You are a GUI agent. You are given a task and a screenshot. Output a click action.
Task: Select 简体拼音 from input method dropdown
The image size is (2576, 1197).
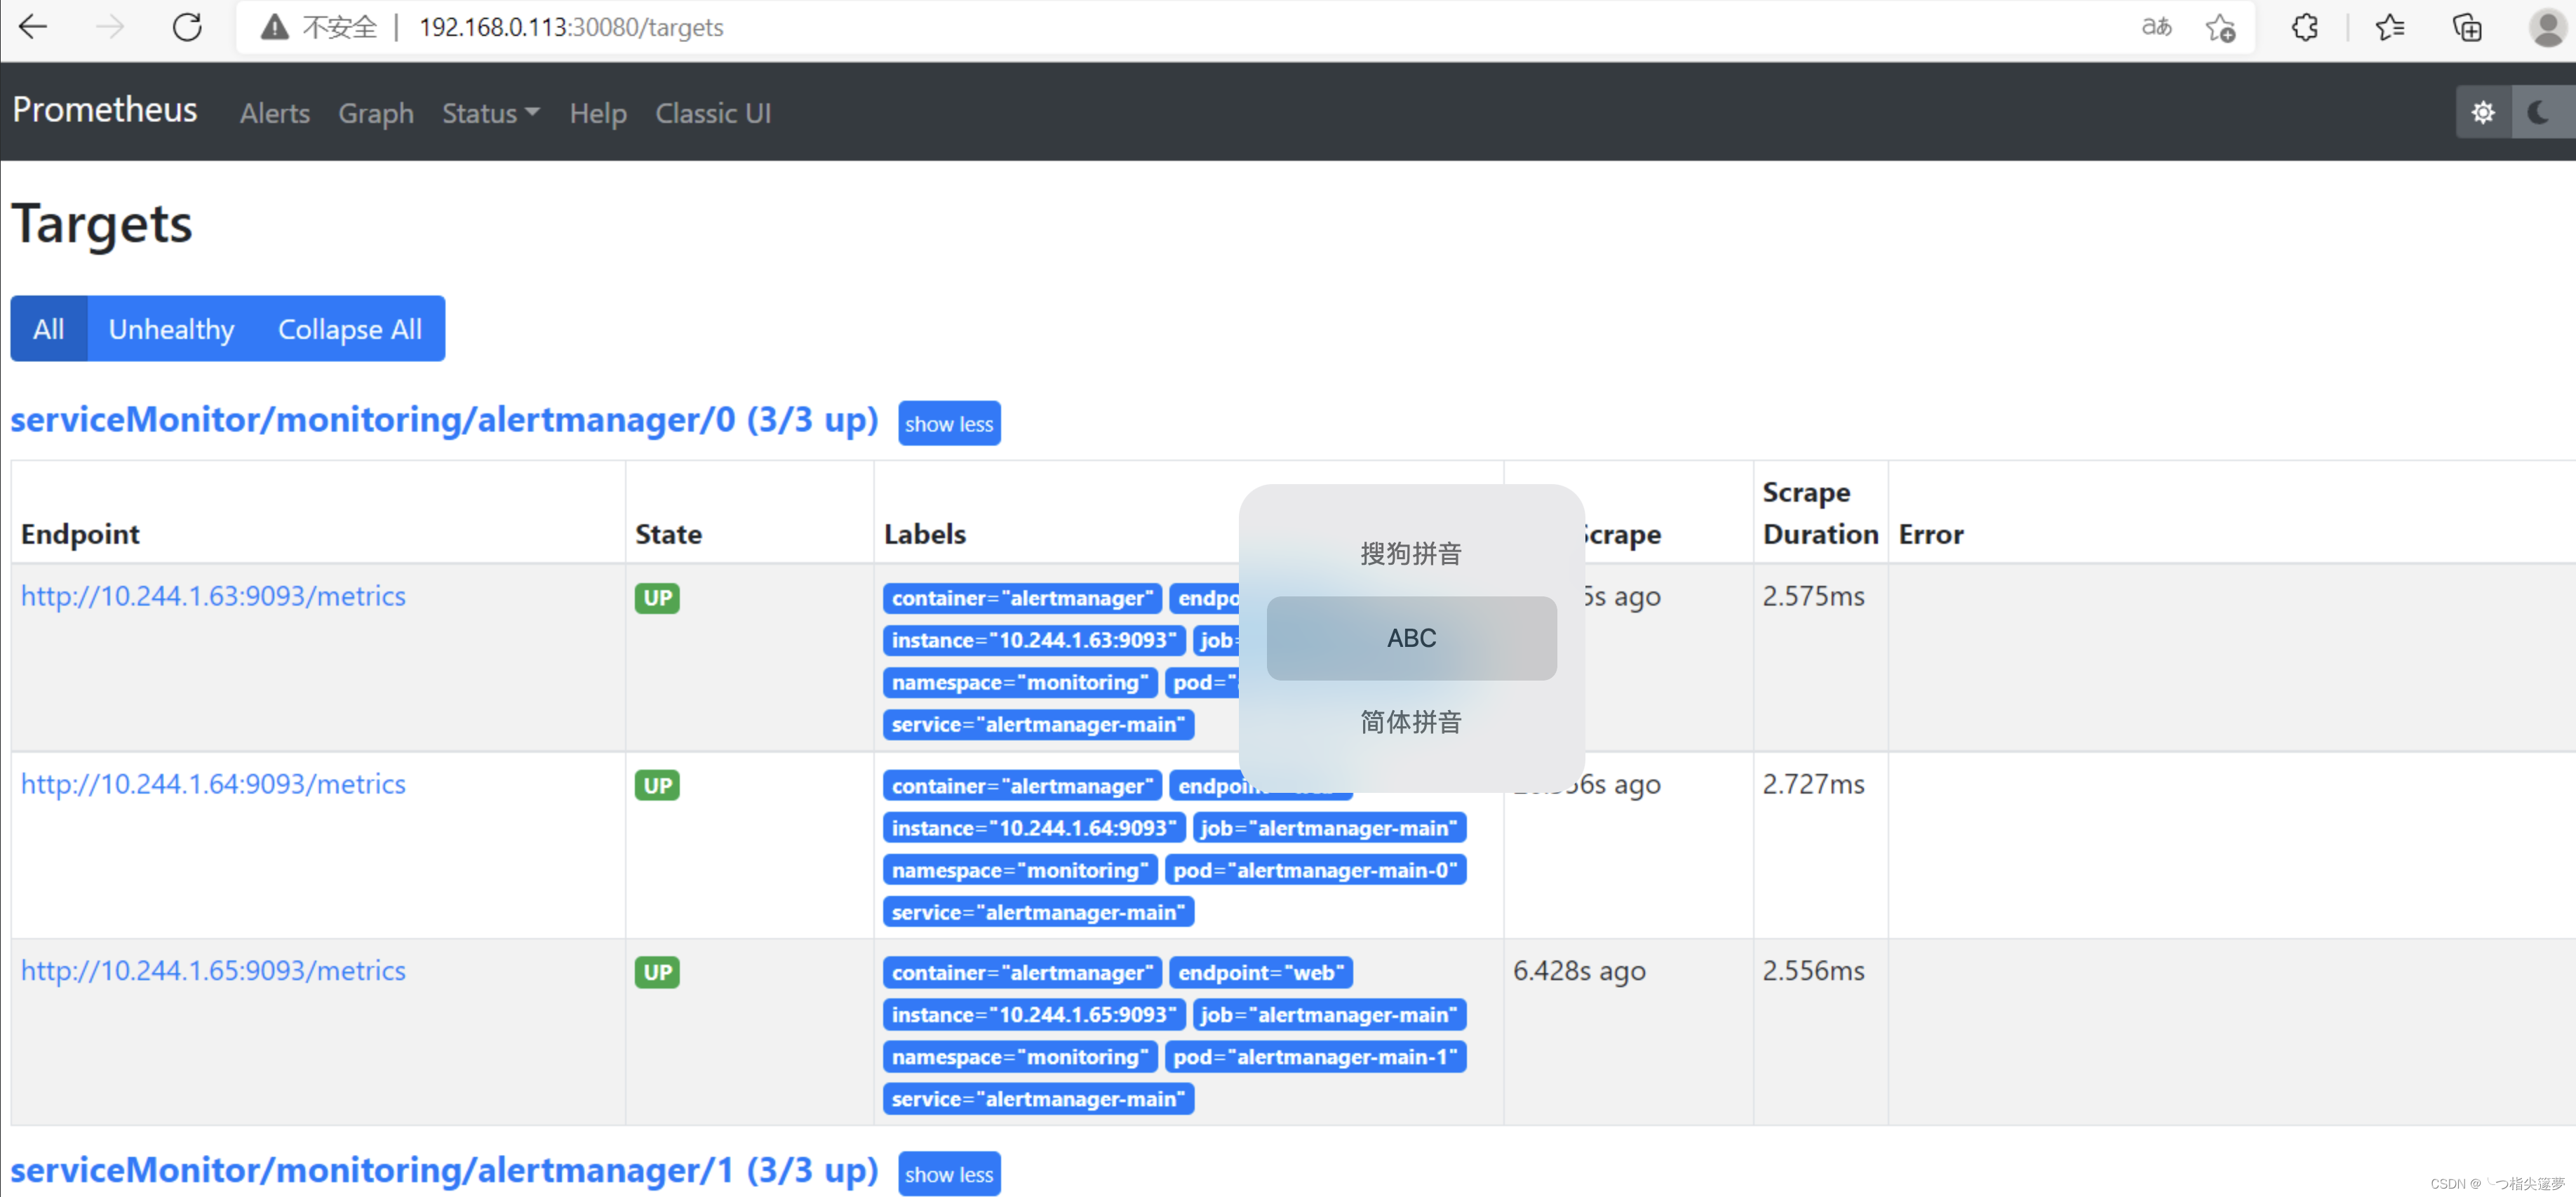(x=1411, y=720)
